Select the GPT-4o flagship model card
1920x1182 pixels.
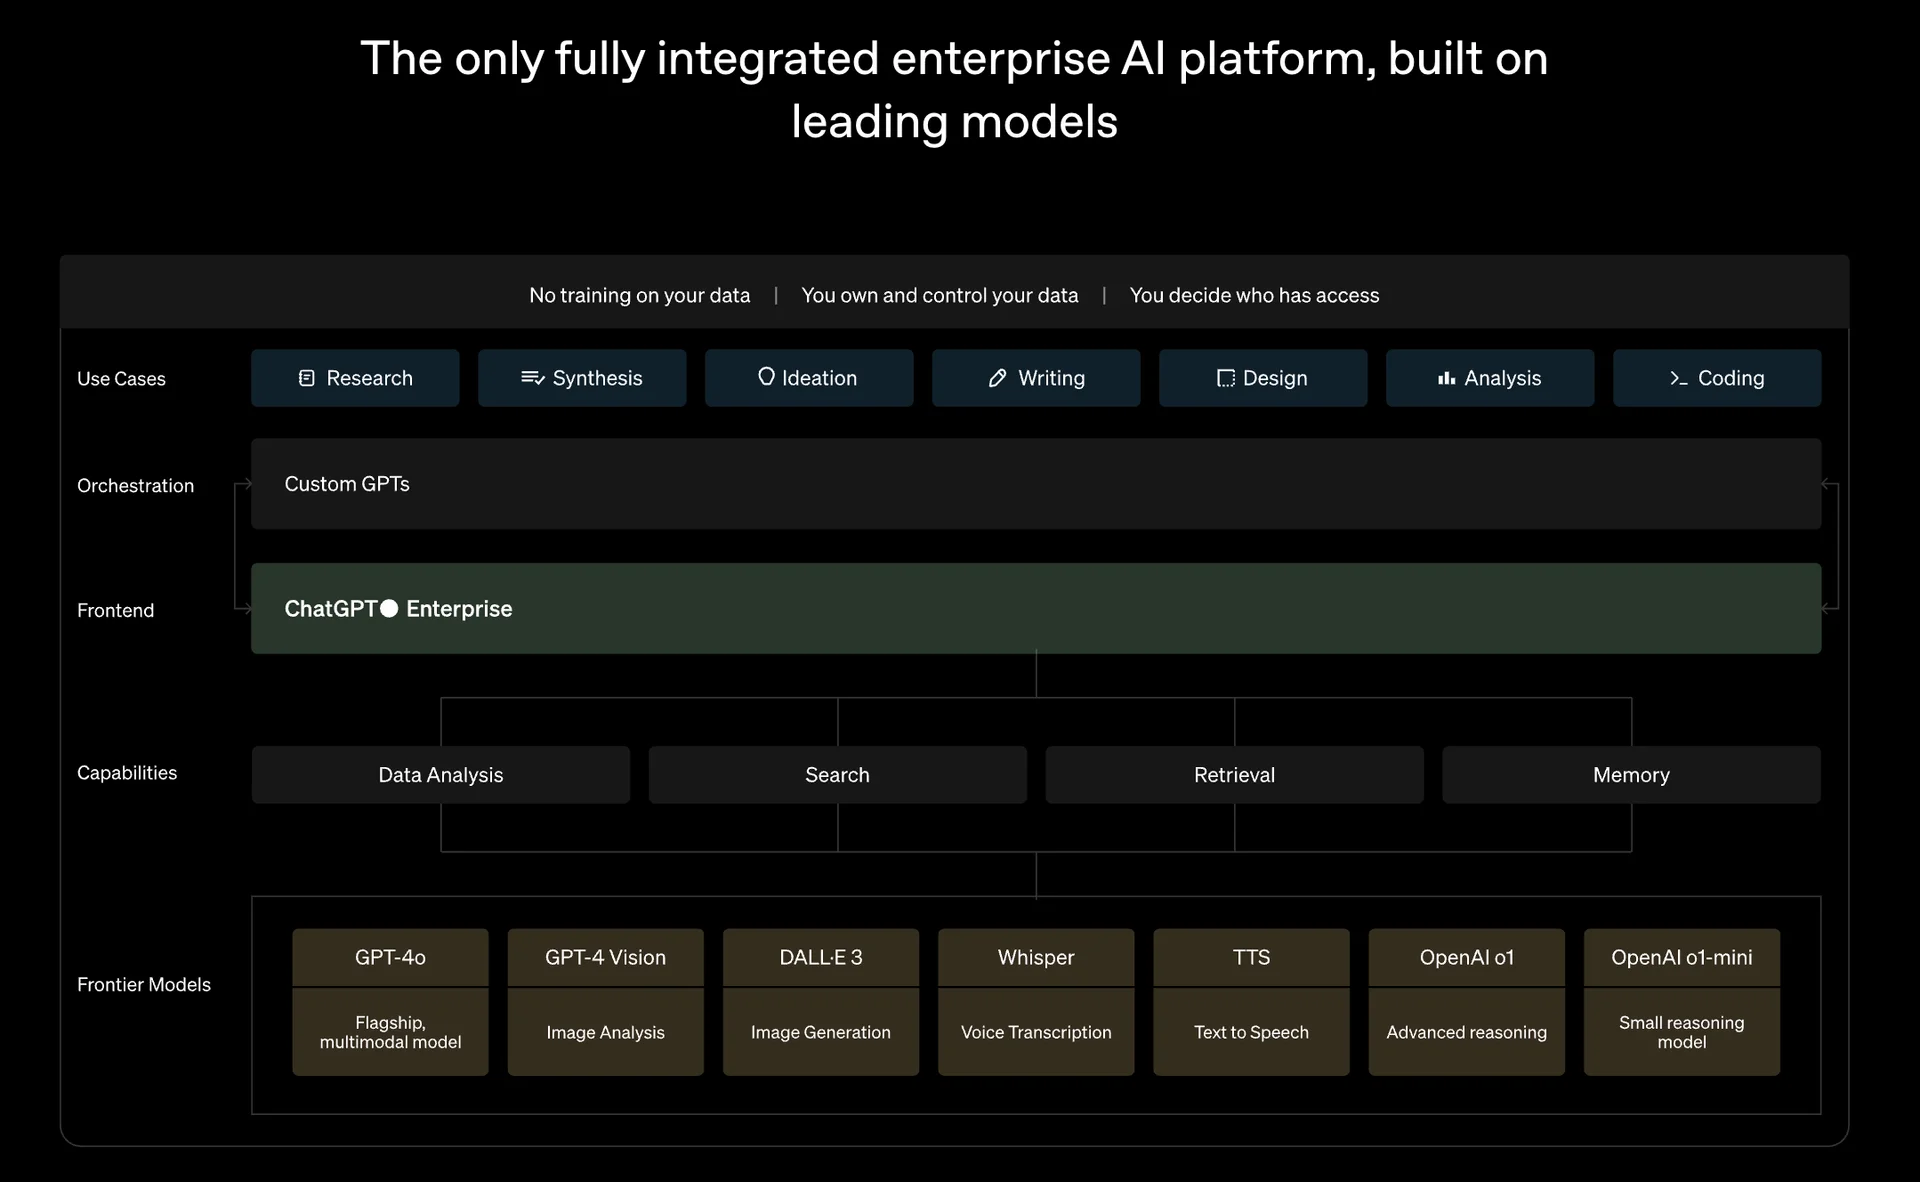390,1000
